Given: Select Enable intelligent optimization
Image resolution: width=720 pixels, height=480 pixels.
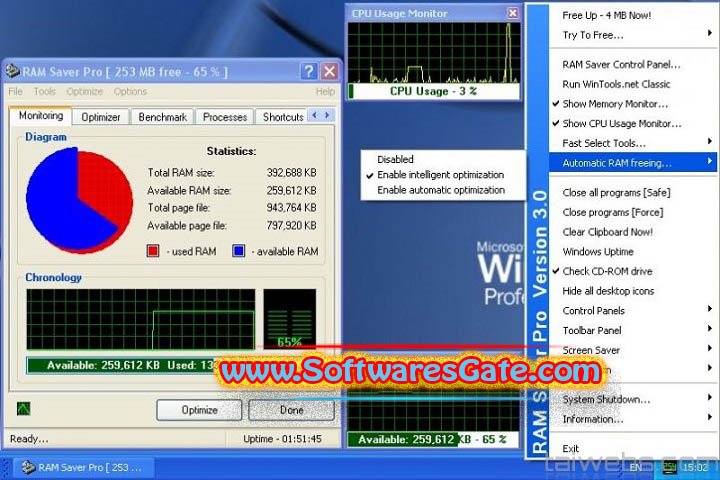Looking at the screenshot, I should tap(443, 175).
